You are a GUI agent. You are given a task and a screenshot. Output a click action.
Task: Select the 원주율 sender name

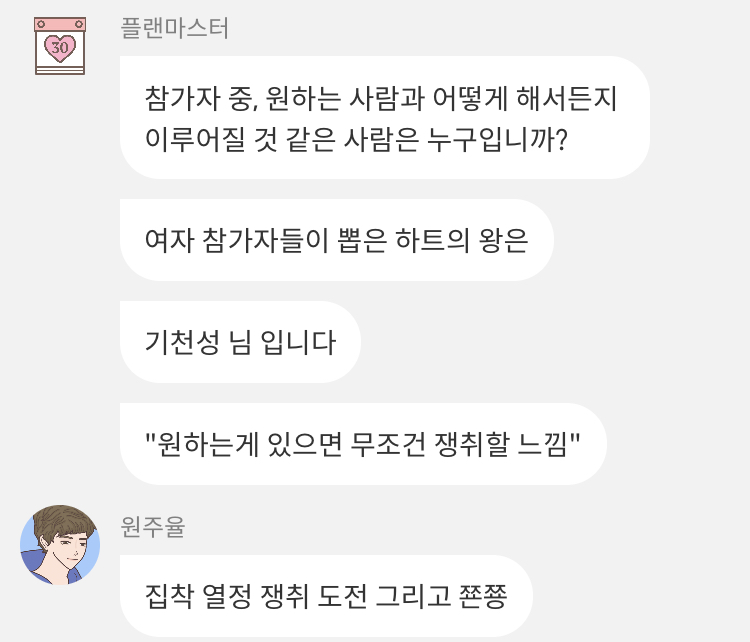[x=153, y=527]
